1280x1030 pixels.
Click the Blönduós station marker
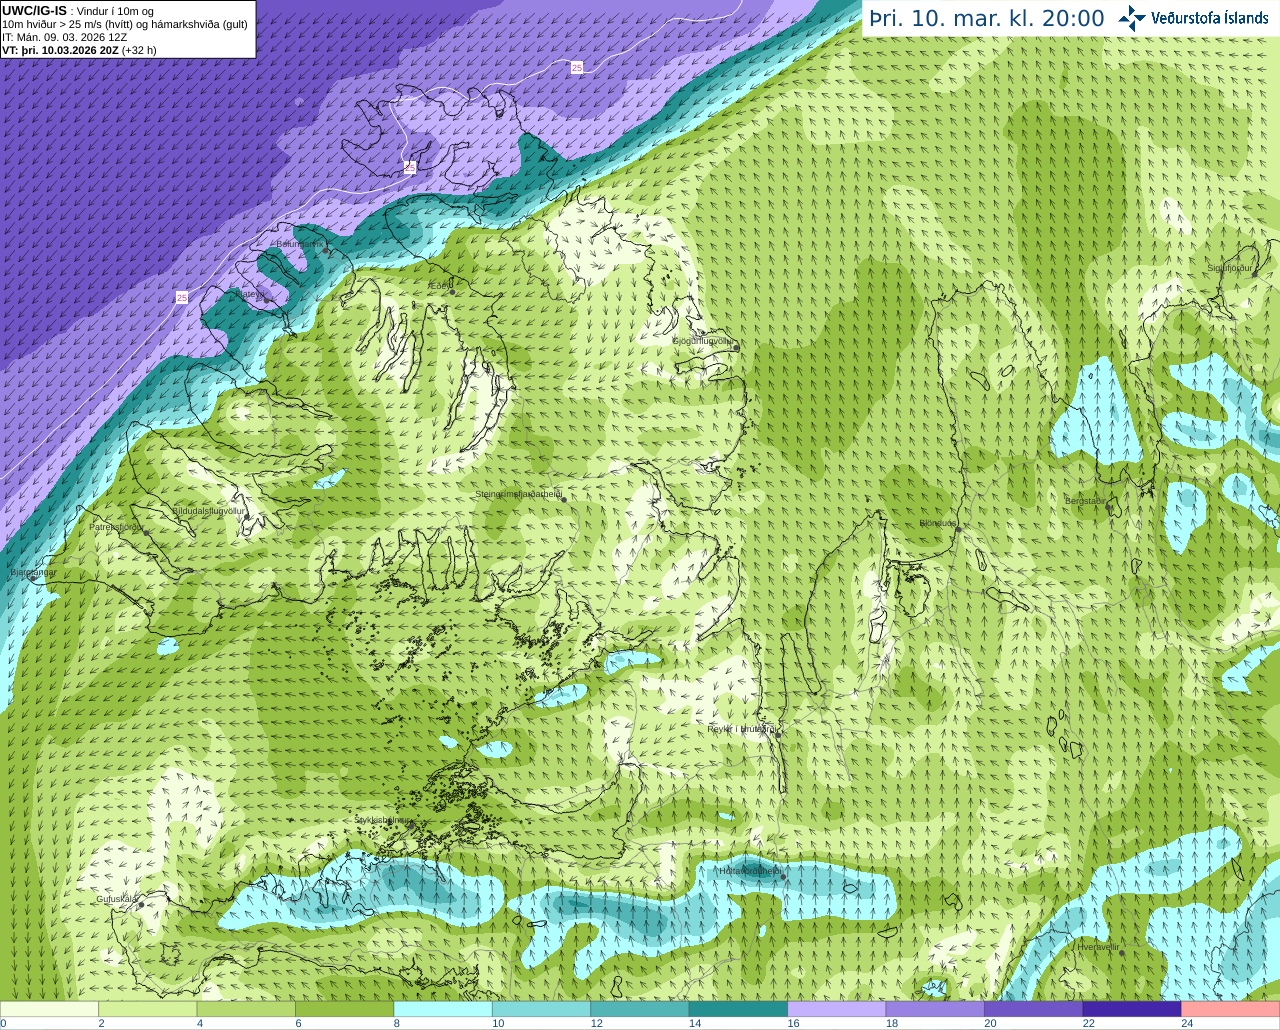click(x=957, y=530)
